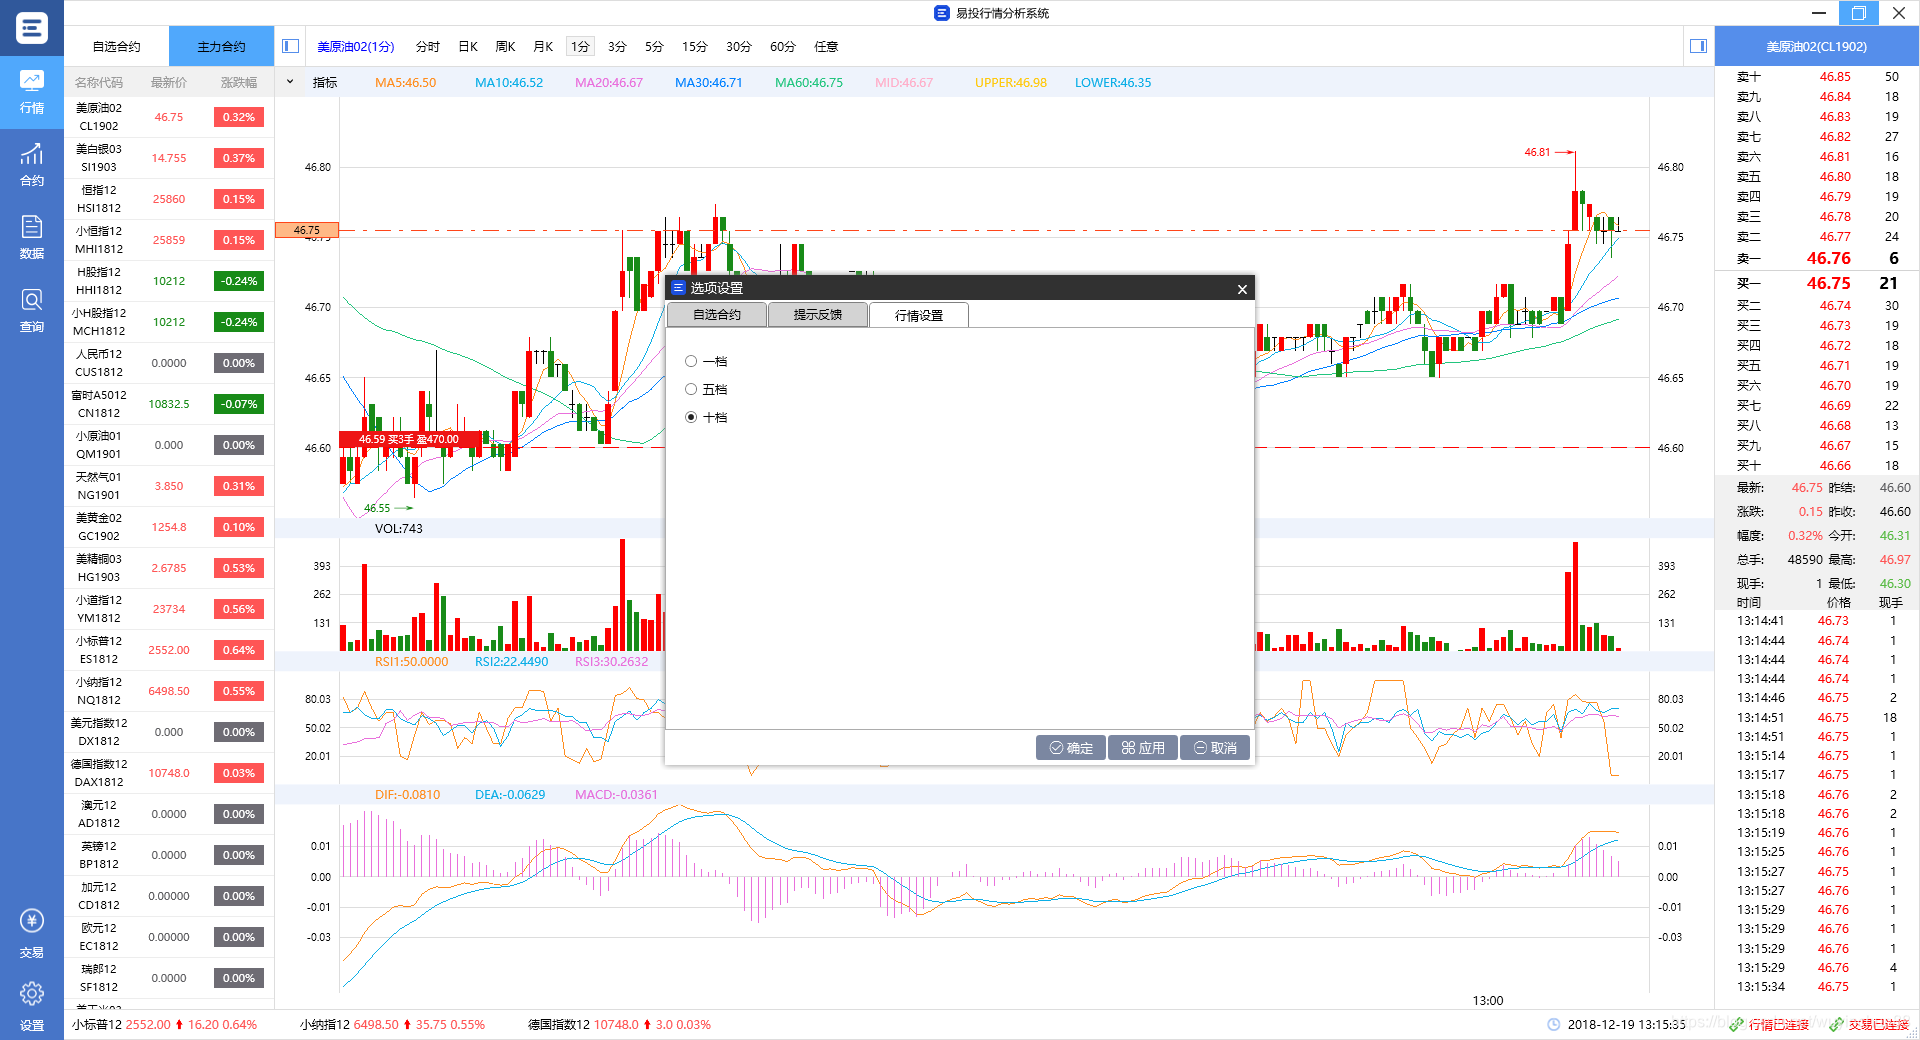Select the 15分 chart period
1920x1040 pixels.
[694, 47]
